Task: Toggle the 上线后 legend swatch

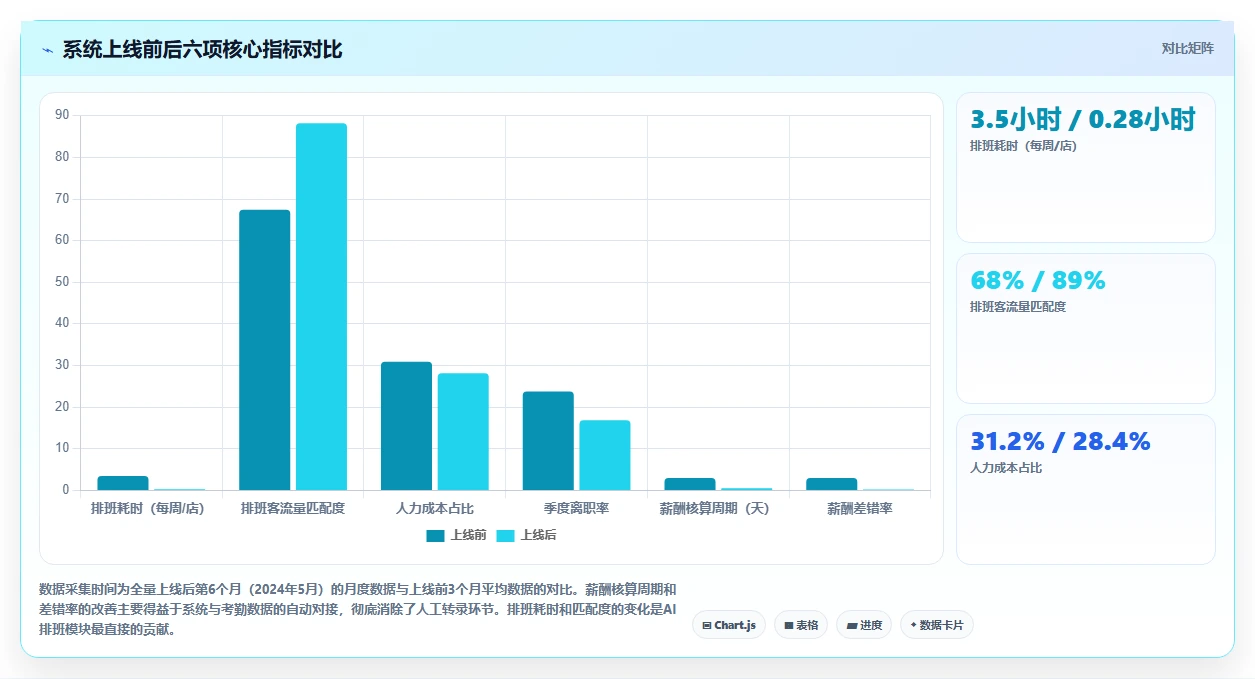Action: point(505,535)
